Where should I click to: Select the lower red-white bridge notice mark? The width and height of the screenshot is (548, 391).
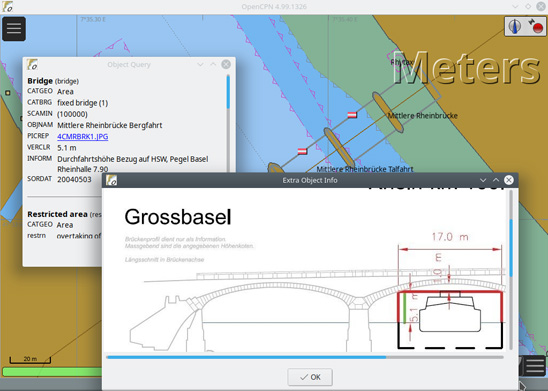pos(302,151)
